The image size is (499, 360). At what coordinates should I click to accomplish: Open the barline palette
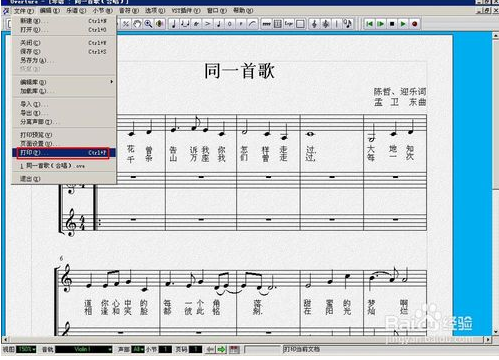click(337, 24)
